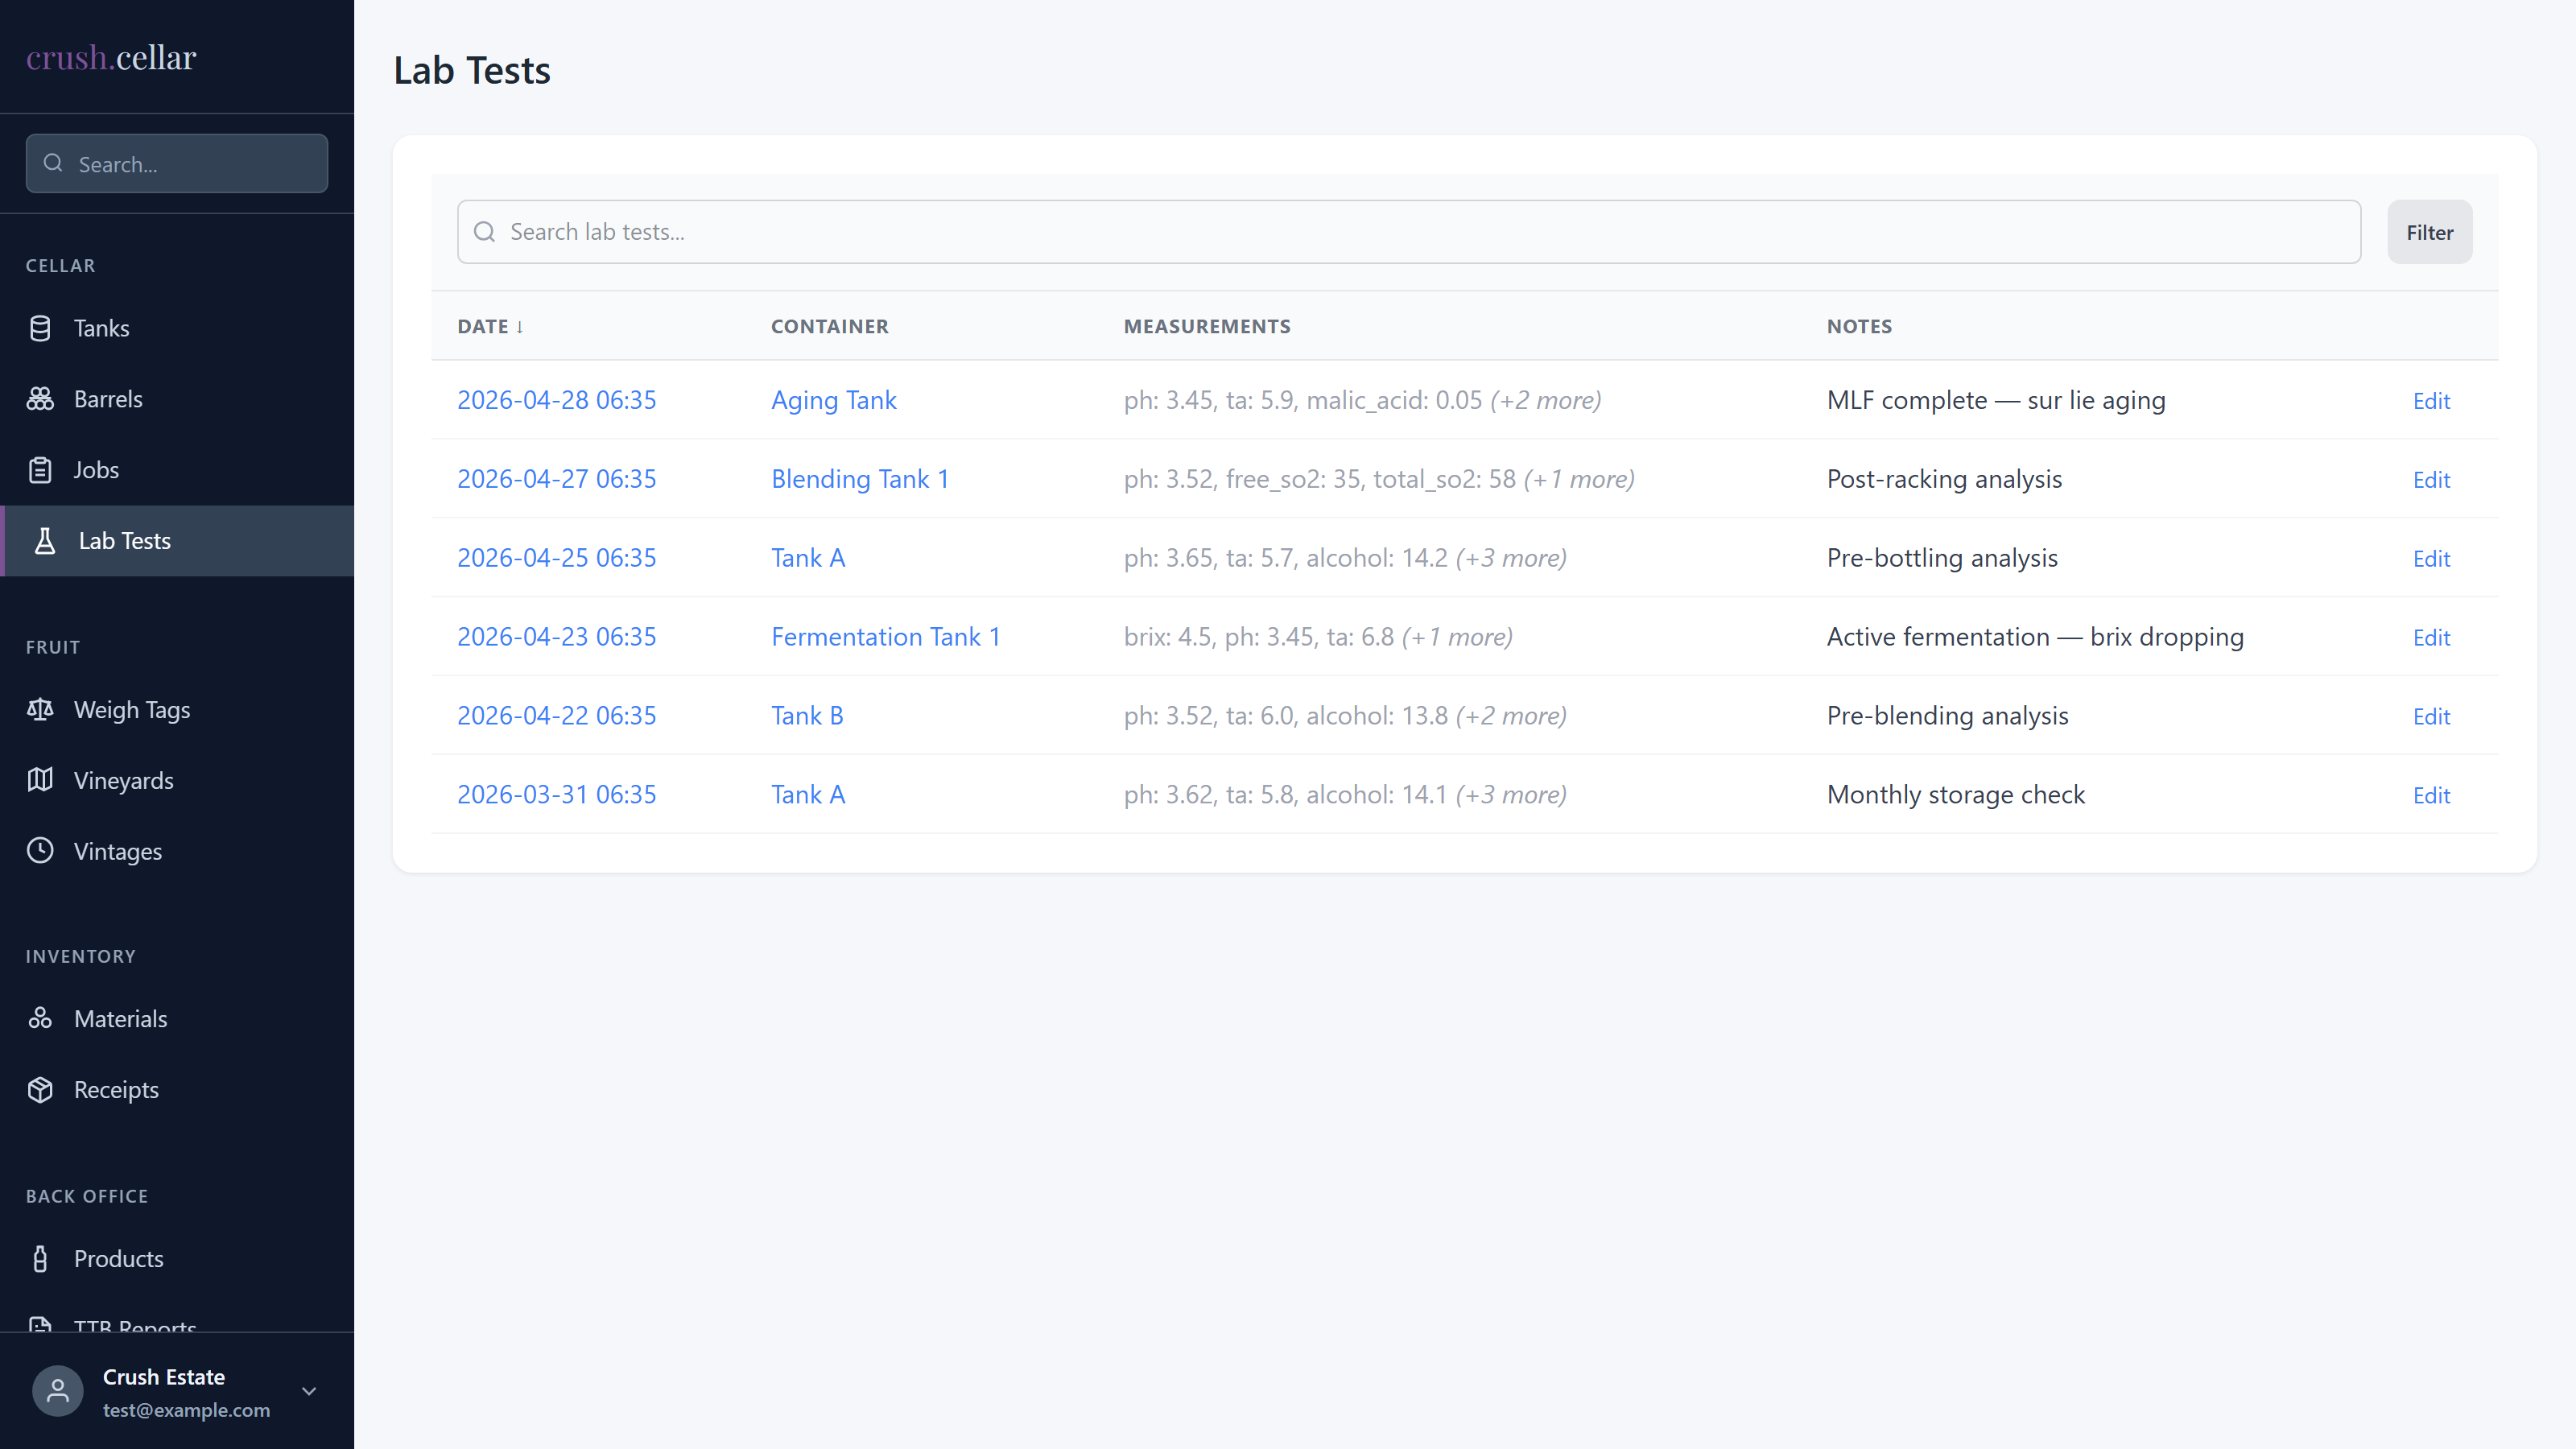
Task: Click the Notes column header
Action: 1859,326
